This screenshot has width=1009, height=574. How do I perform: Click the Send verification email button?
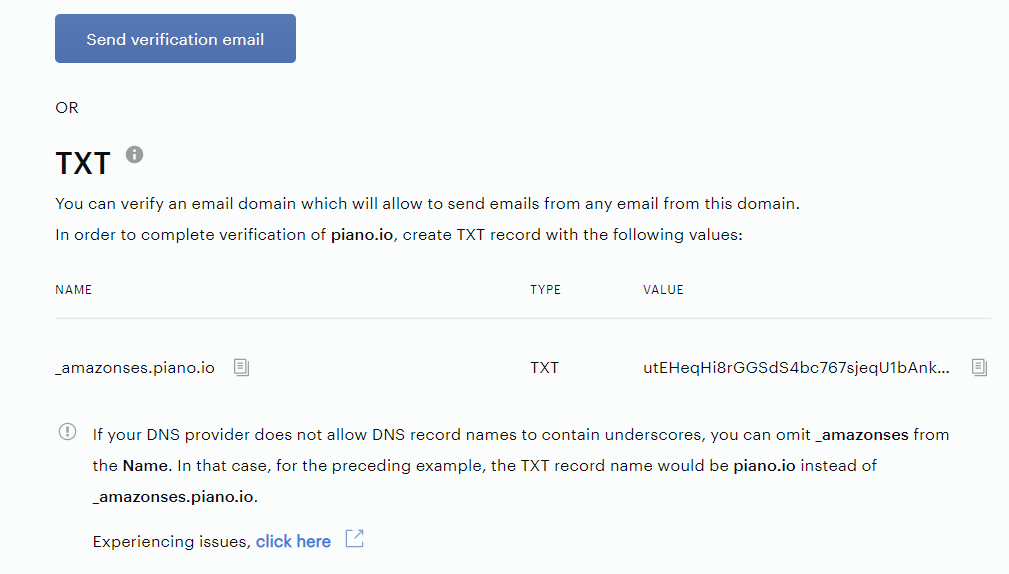coord(175,39)
